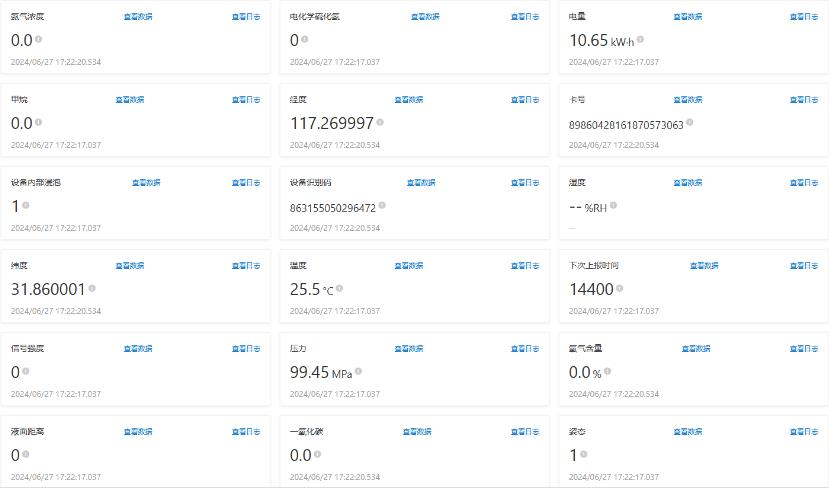View data for 温度 25.5 ℃ card
Viewport: 829px width, 488px height.
point(409,266)
